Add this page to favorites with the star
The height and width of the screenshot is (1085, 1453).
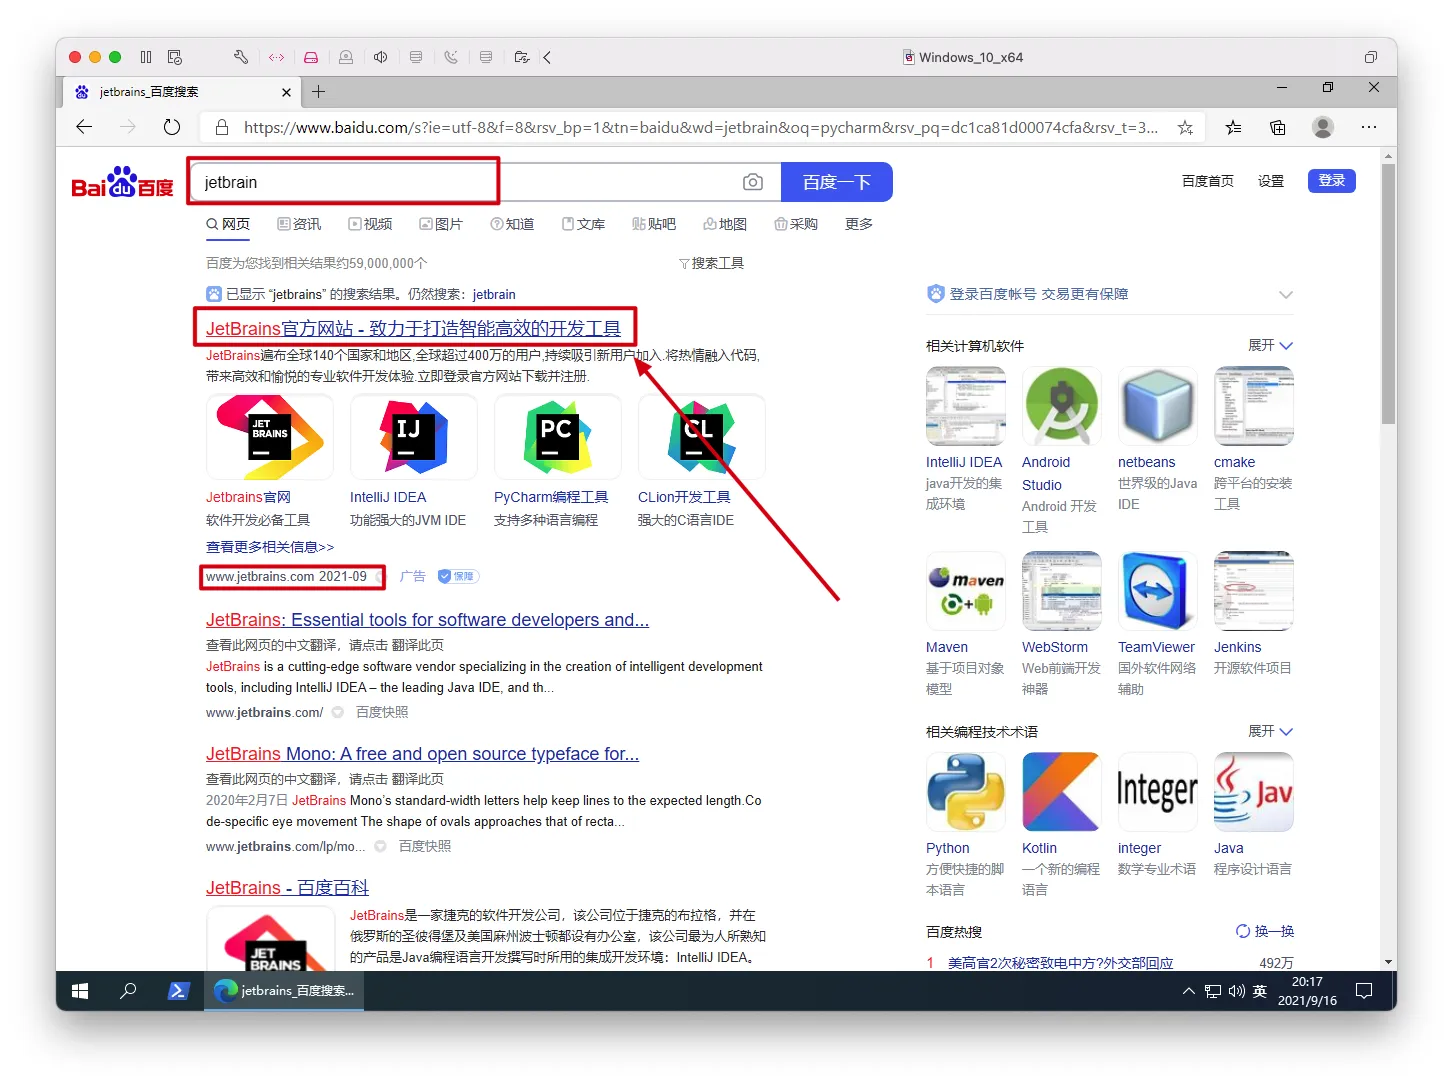click(x=1185, y=127)
